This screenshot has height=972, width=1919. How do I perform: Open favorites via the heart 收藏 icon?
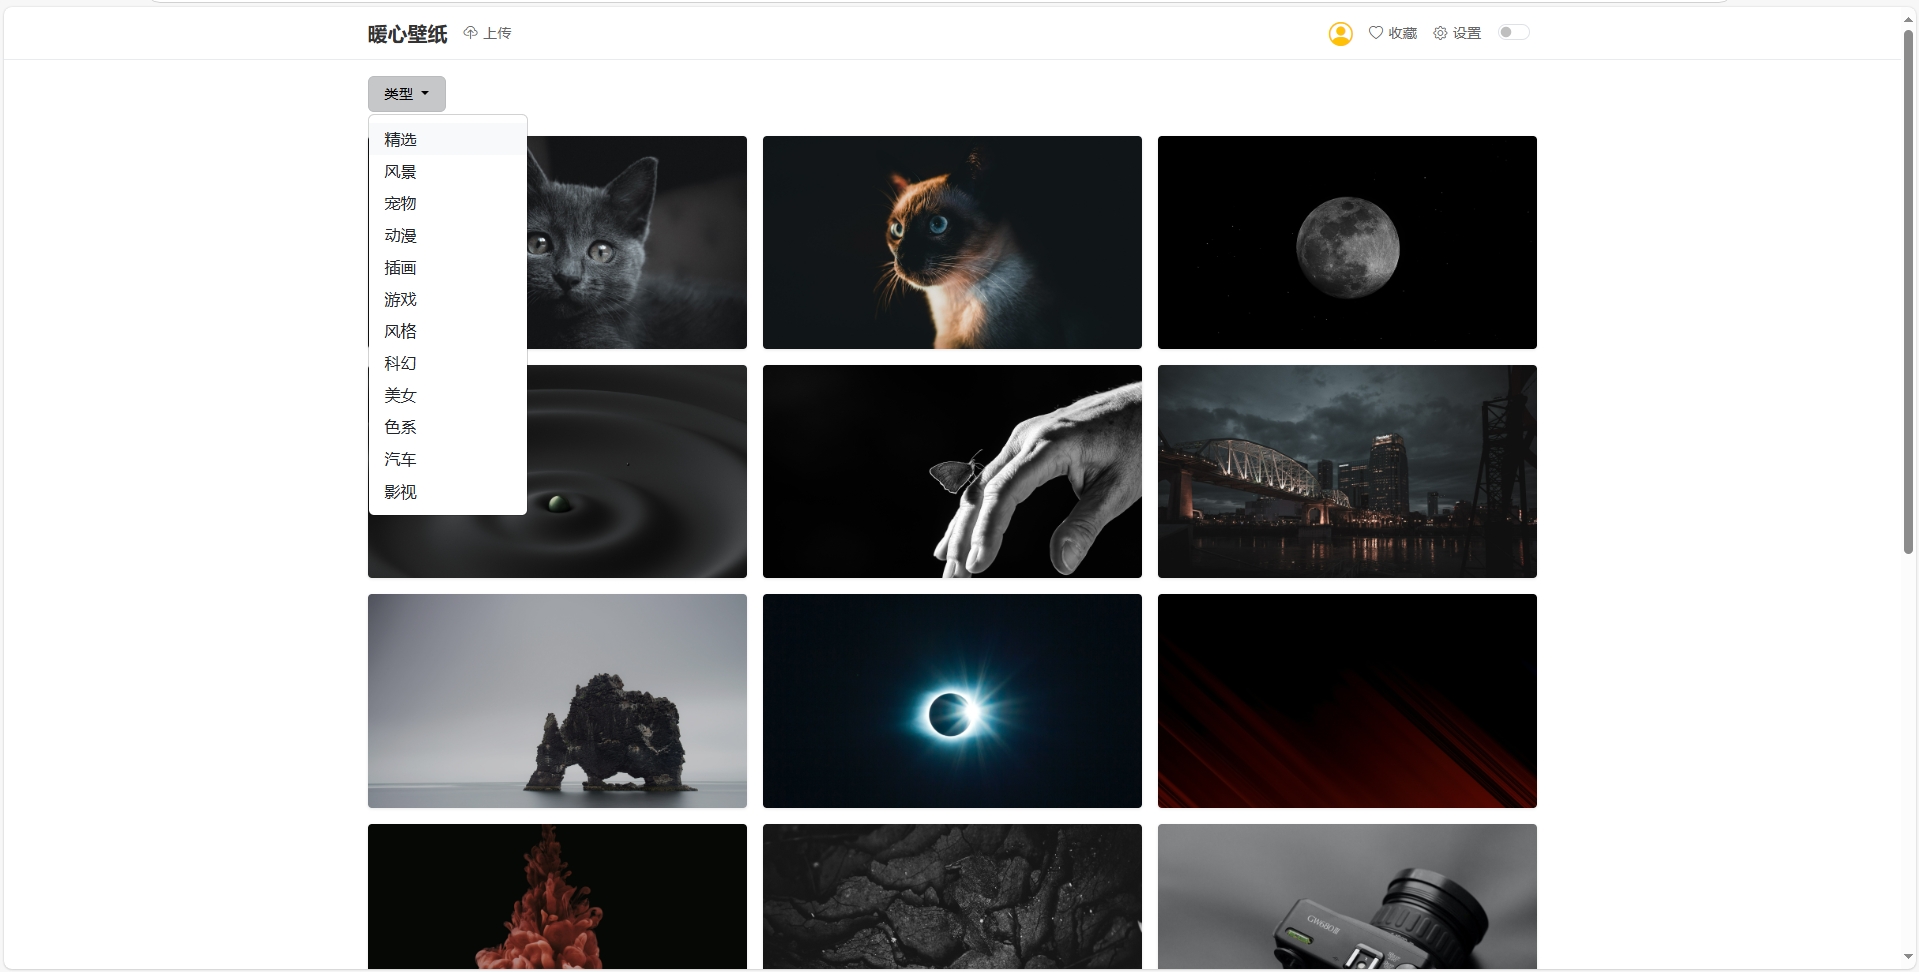tap(1376, 33)
